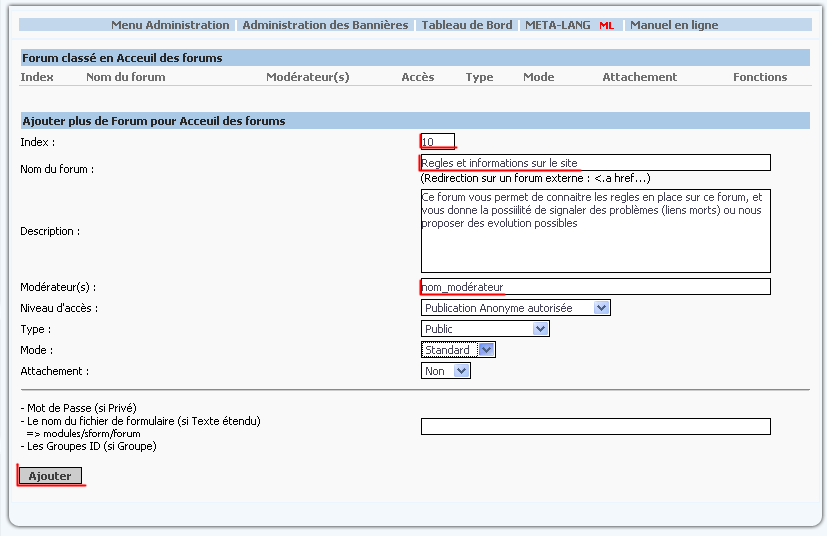
Task: Click the red ML link
Action: coord(606,25)
